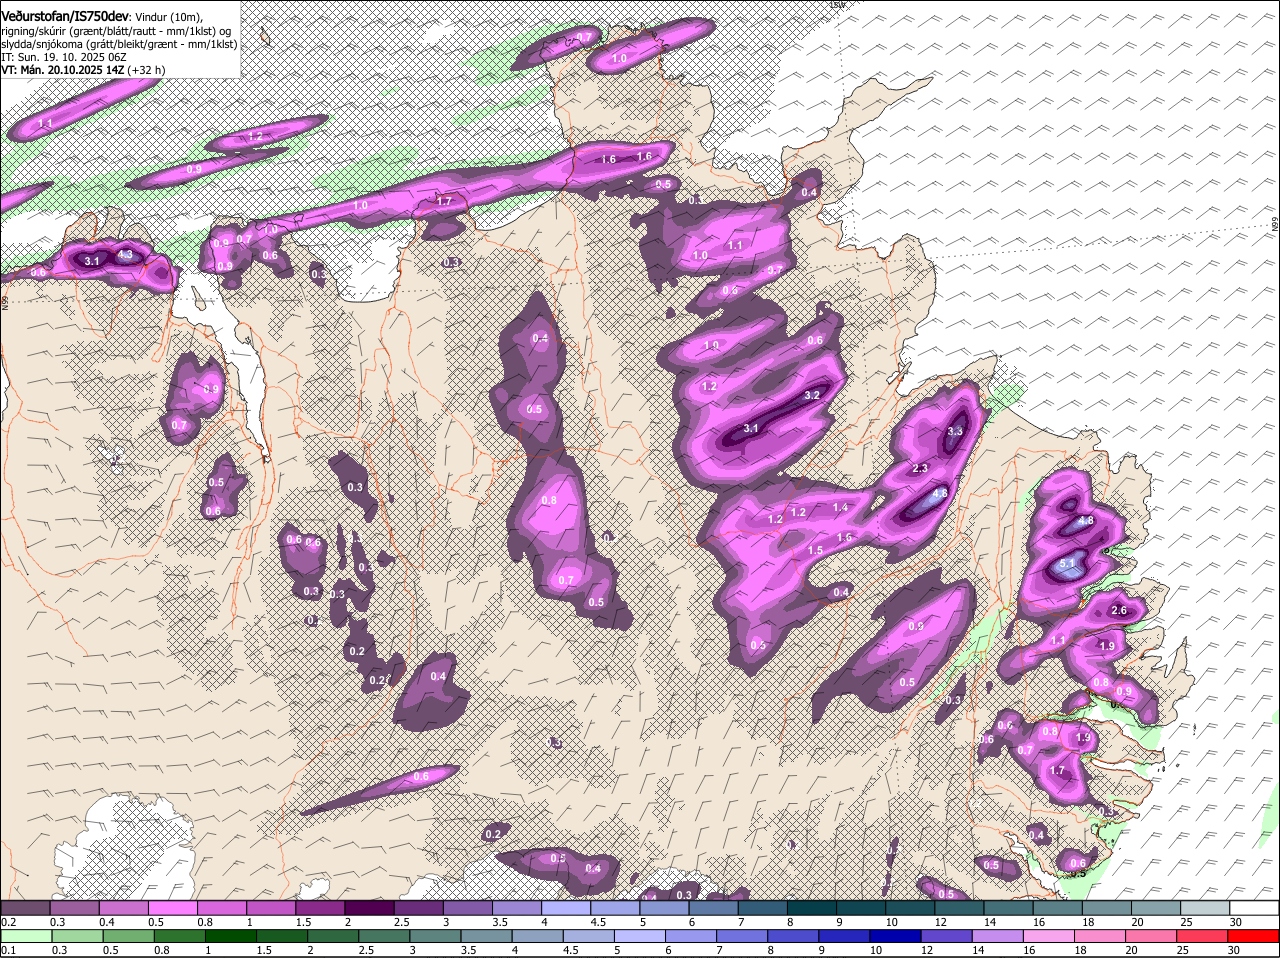Image resolution: width=1280 pixels, height=958 pixels.
Task: Click the '25' label under upper legend
Action: (x=1189, y=922)
